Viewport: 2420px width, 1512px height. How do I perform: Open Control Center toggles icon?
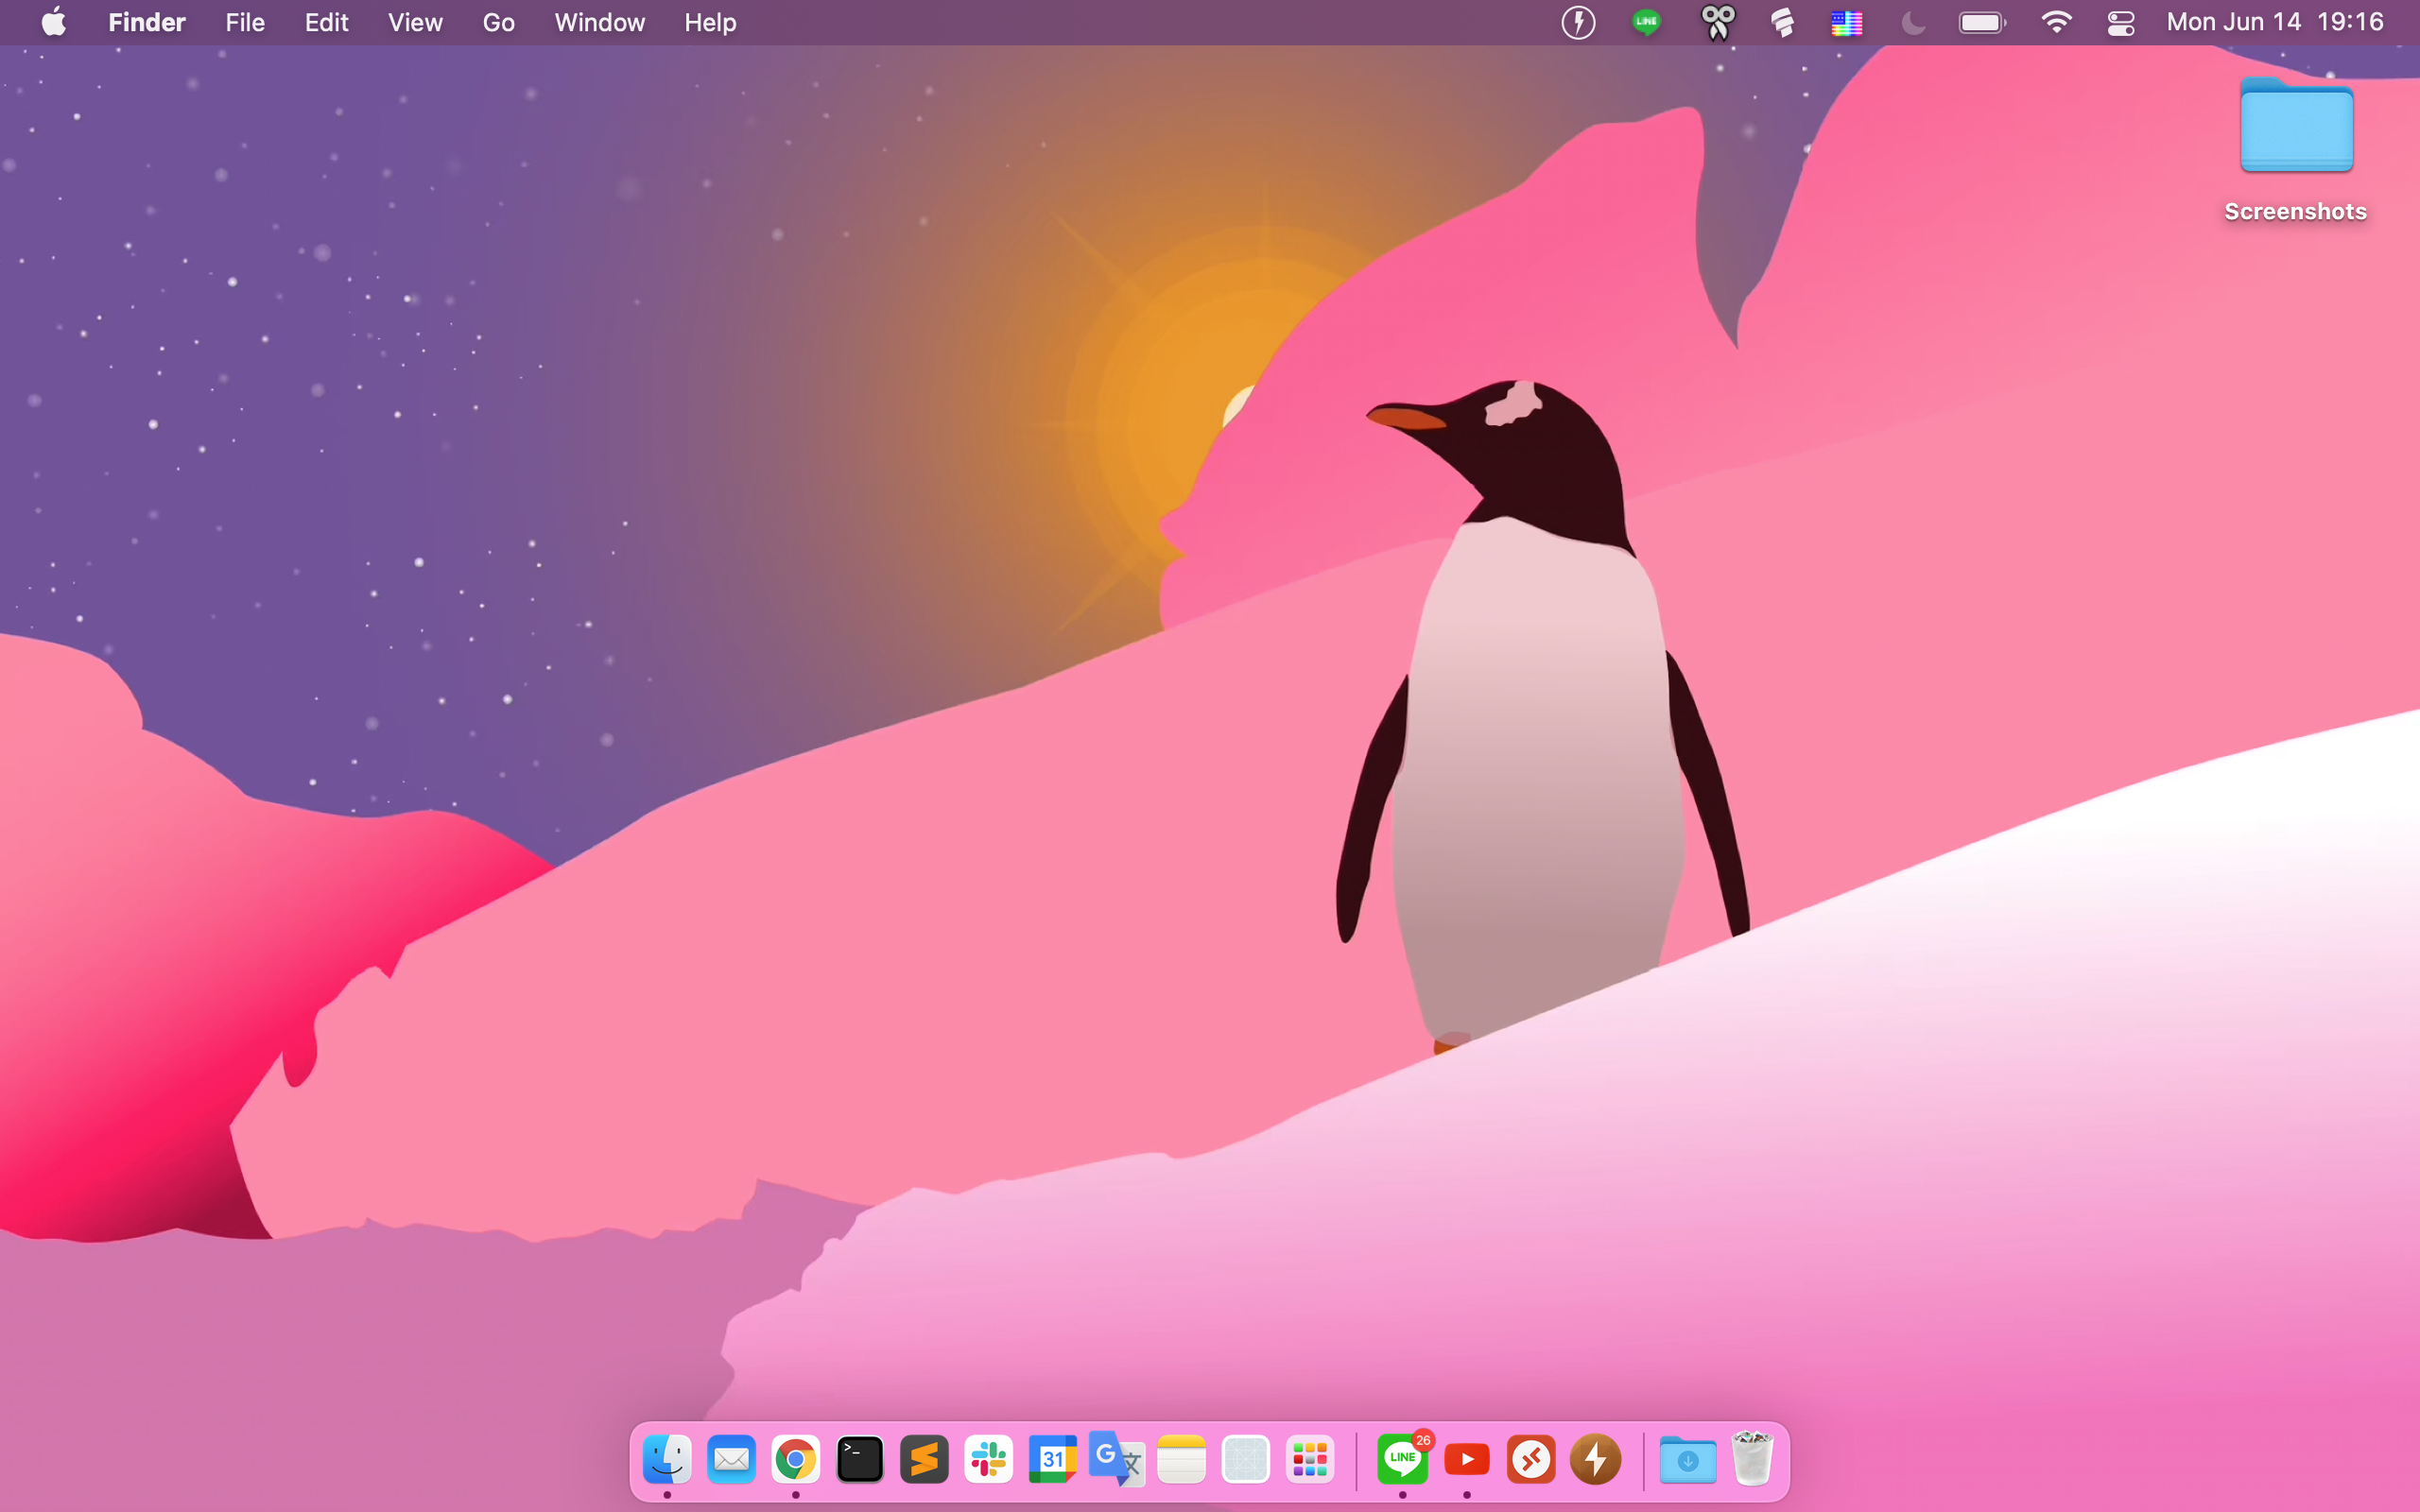tap(2121, 22)
